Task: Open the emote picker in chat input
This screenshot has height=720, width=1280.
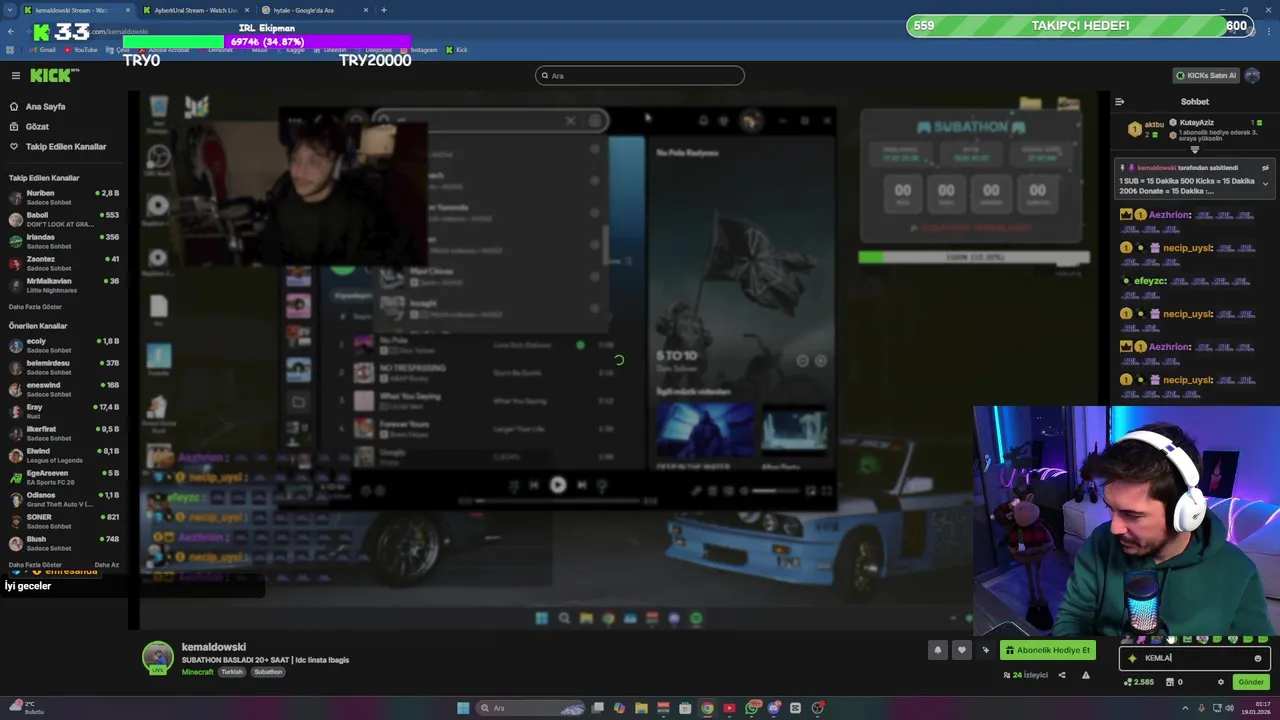Action: (1258, 658)
